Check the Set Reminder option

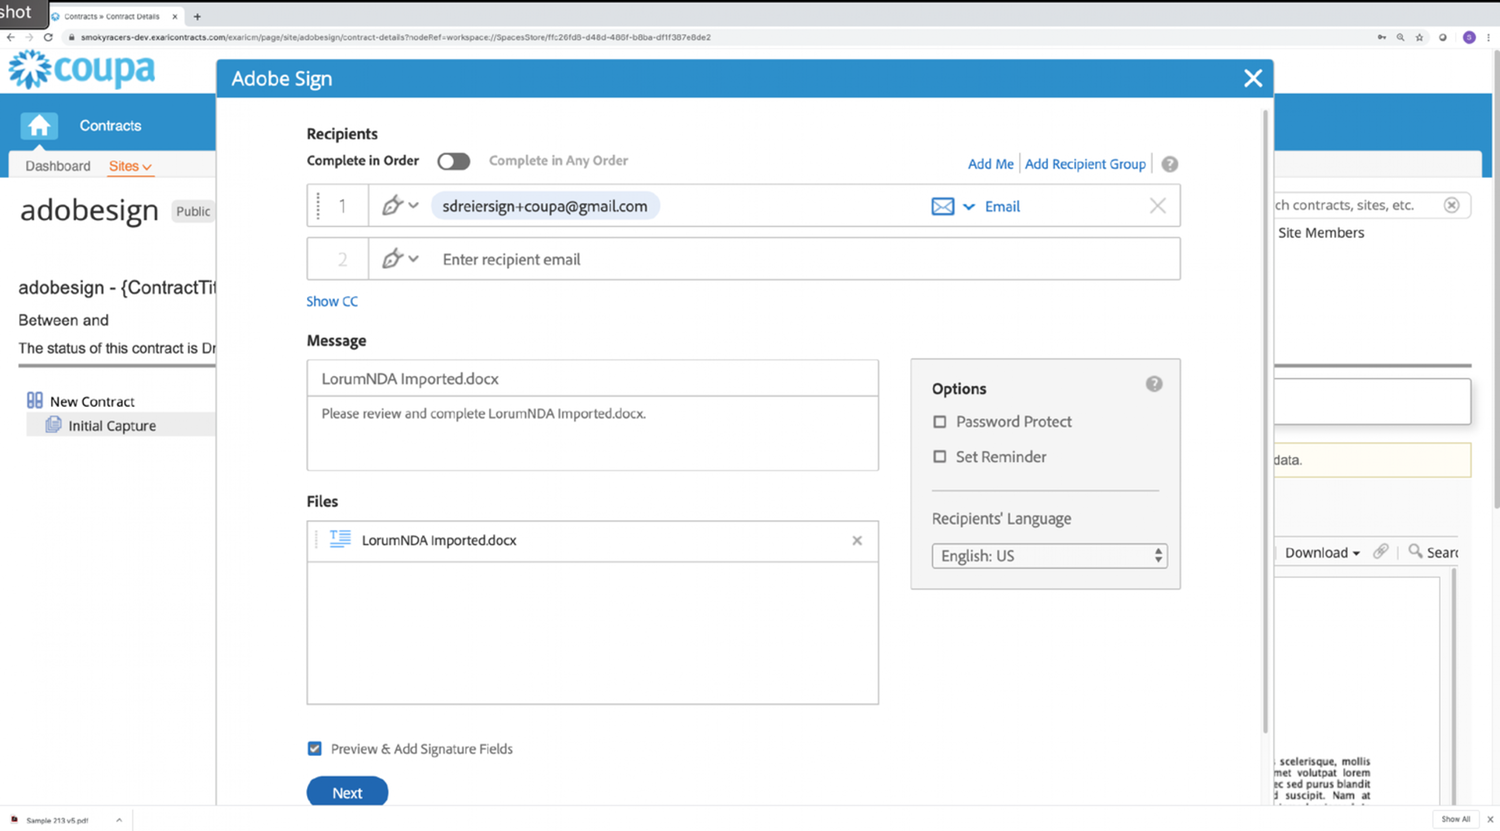pos(939,457)
